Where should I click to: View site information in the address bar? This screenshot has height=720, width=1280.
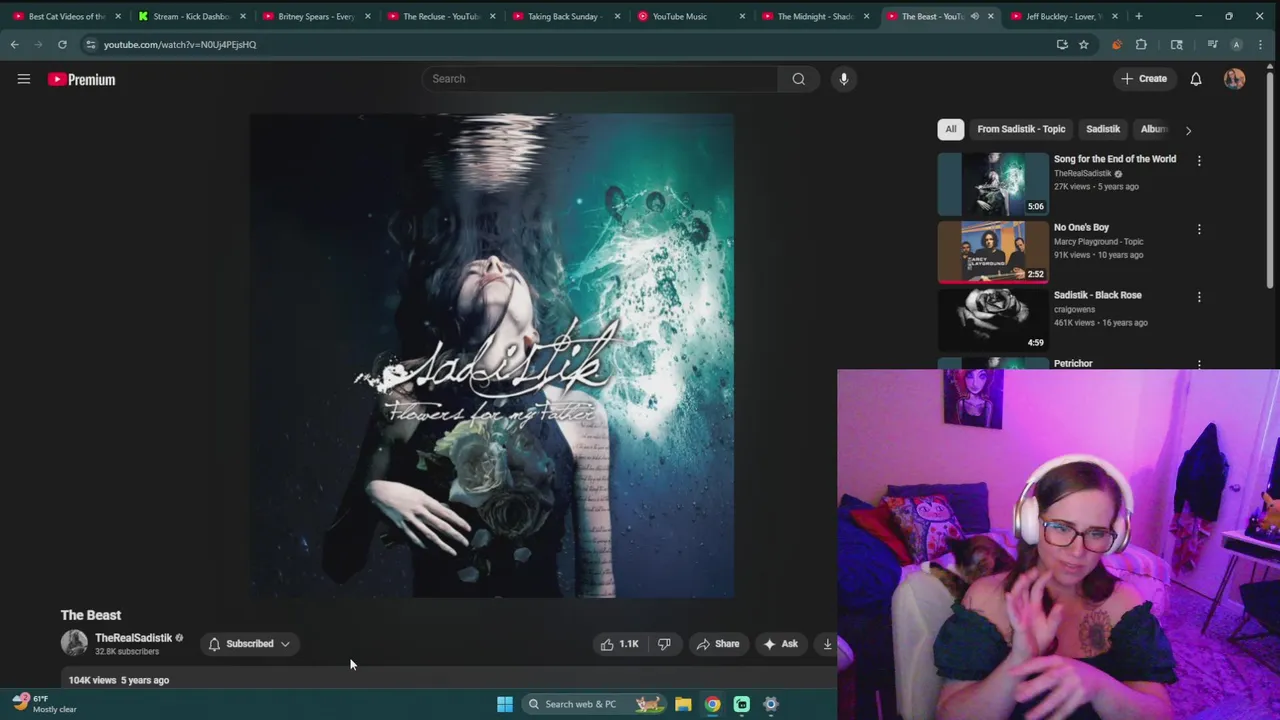click(x=90, y=44)
